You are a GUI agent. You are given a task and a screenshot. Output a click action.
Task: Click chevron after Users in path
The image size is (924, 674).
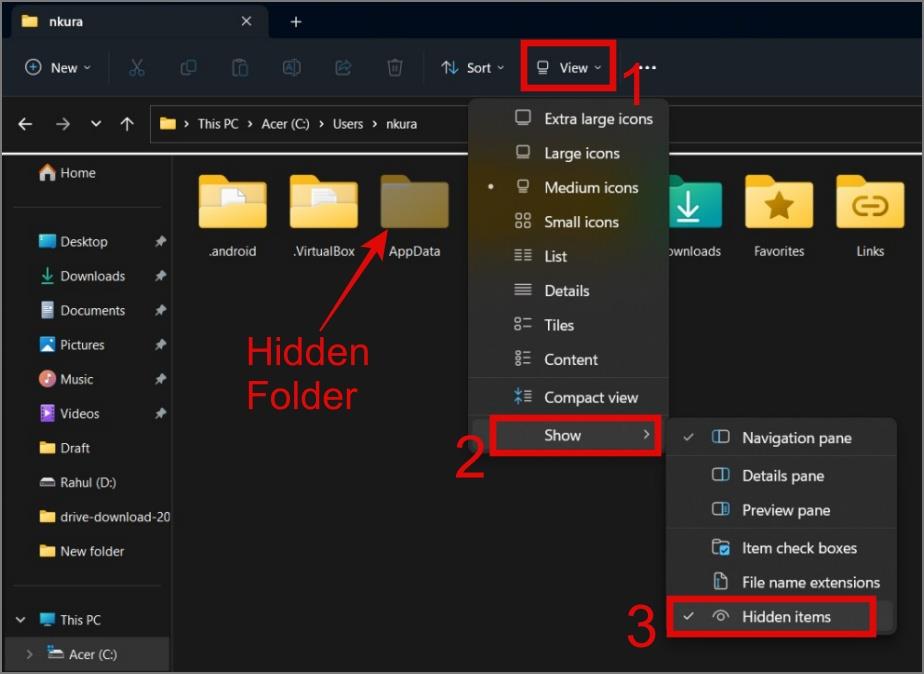tap(374, 124)
